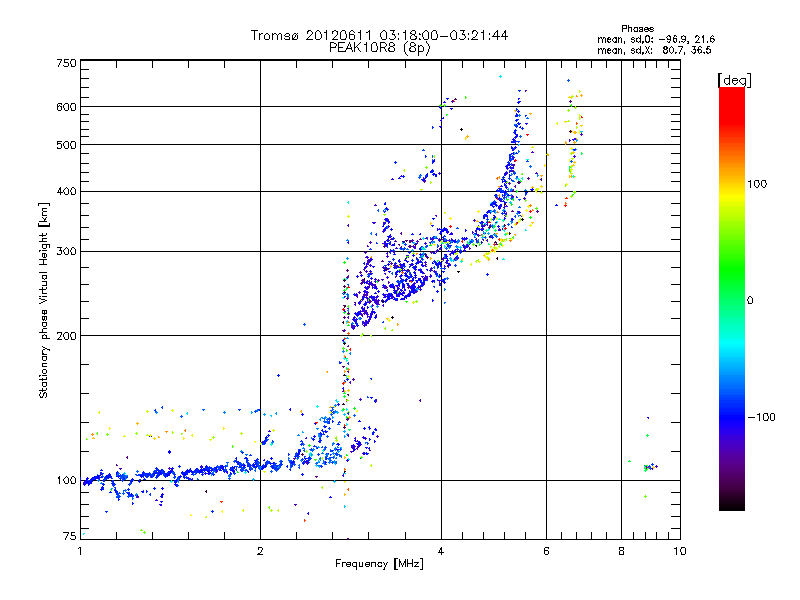Click the 'Phases' heading text

(637, 29)
